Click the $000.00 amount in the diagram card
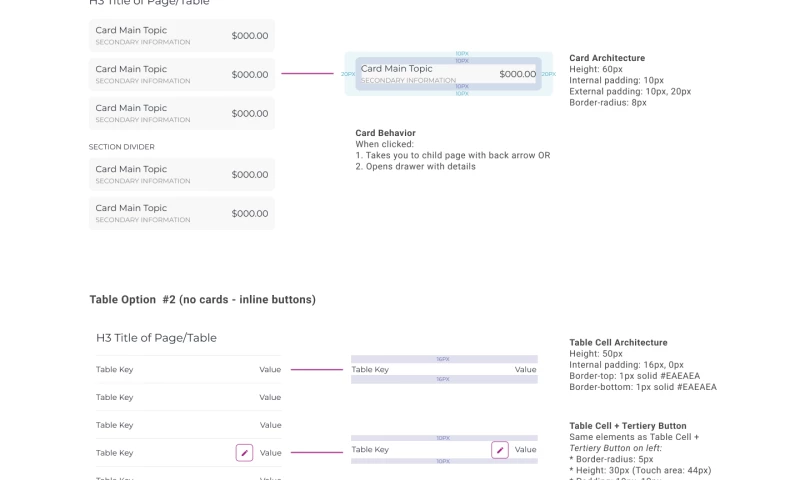 click(x=517, y=74)
